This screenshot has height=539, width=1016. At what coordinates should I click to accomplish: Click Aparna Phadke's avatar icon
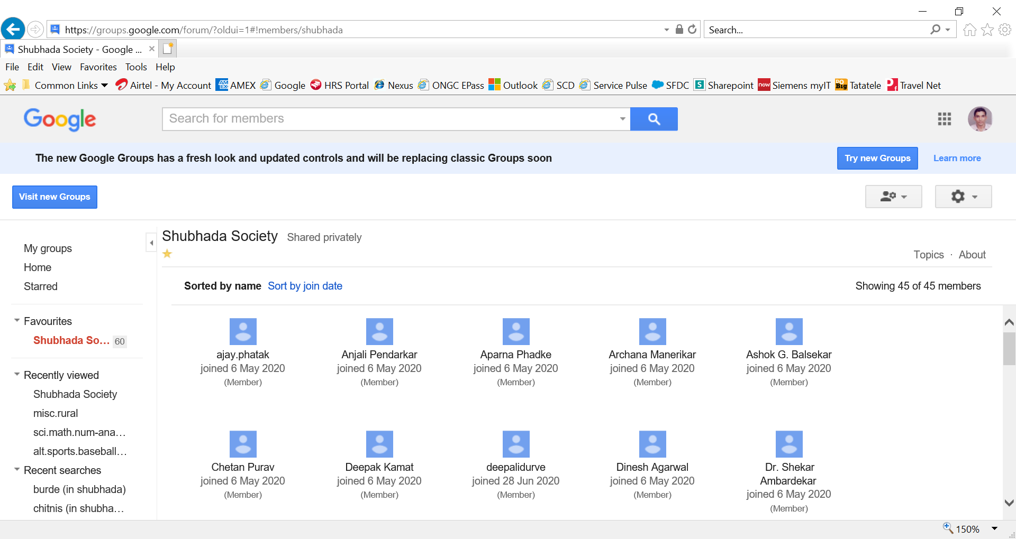pyautogui.click(x=516, y=331)
